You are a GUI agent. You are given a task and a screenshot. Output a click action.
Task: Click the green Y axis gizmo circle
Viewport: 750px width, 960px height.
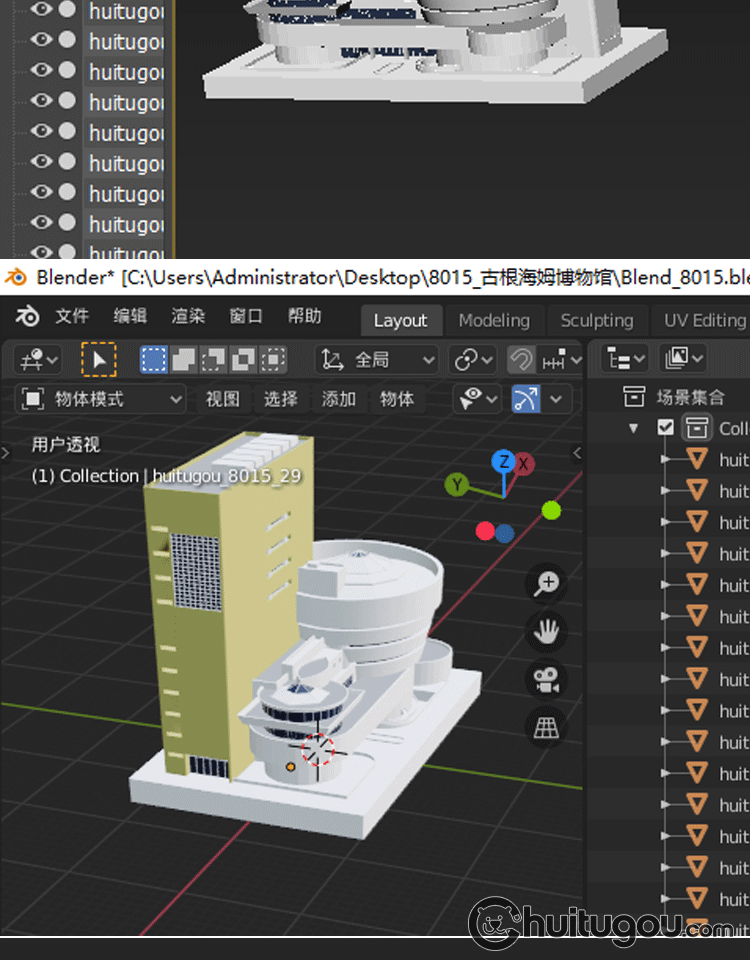coord(457,485)
